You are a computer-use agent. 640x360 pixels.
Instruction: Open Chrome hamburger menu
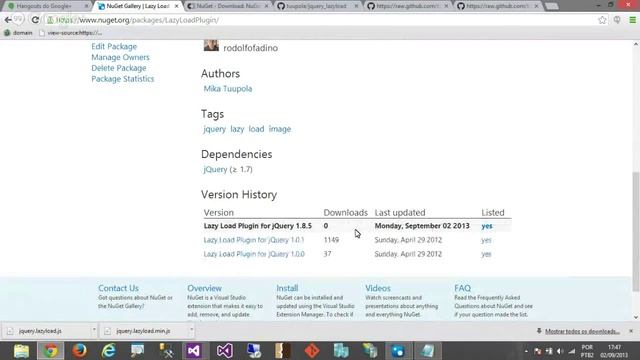pyautogui.click(x=632, y=20)
